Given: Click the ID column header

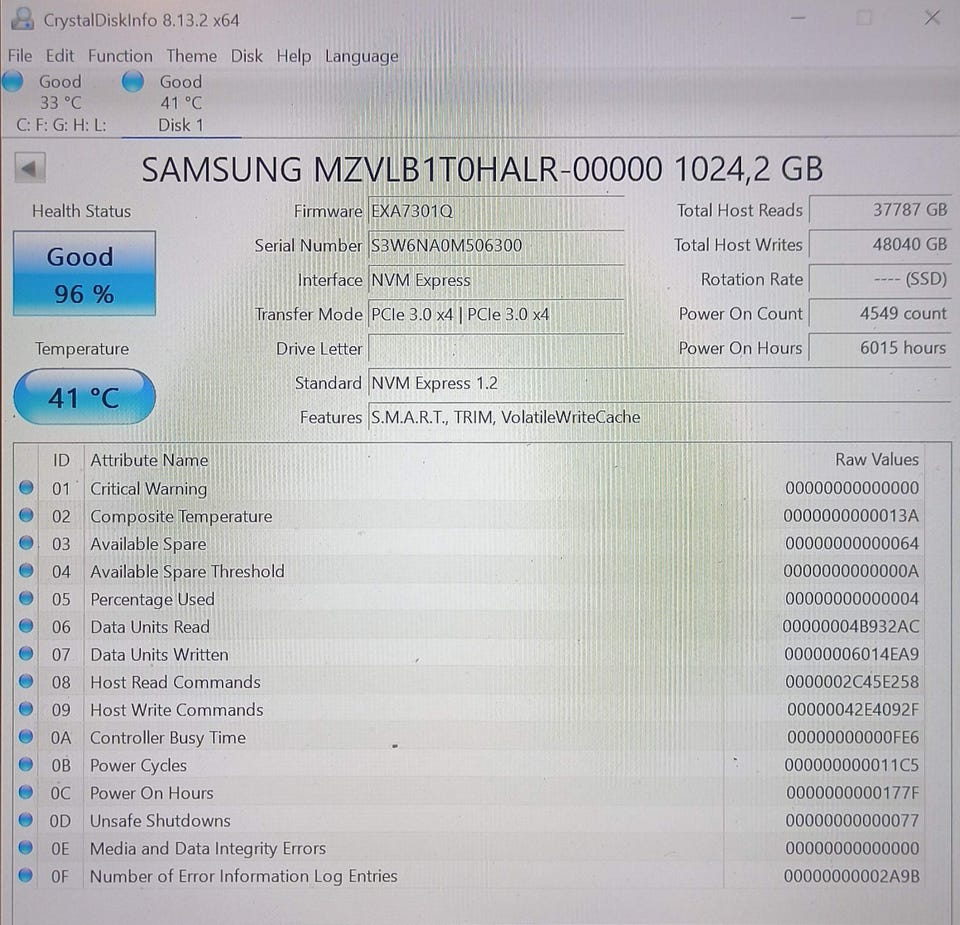Looking at the screenshot, I should [61, 460].
